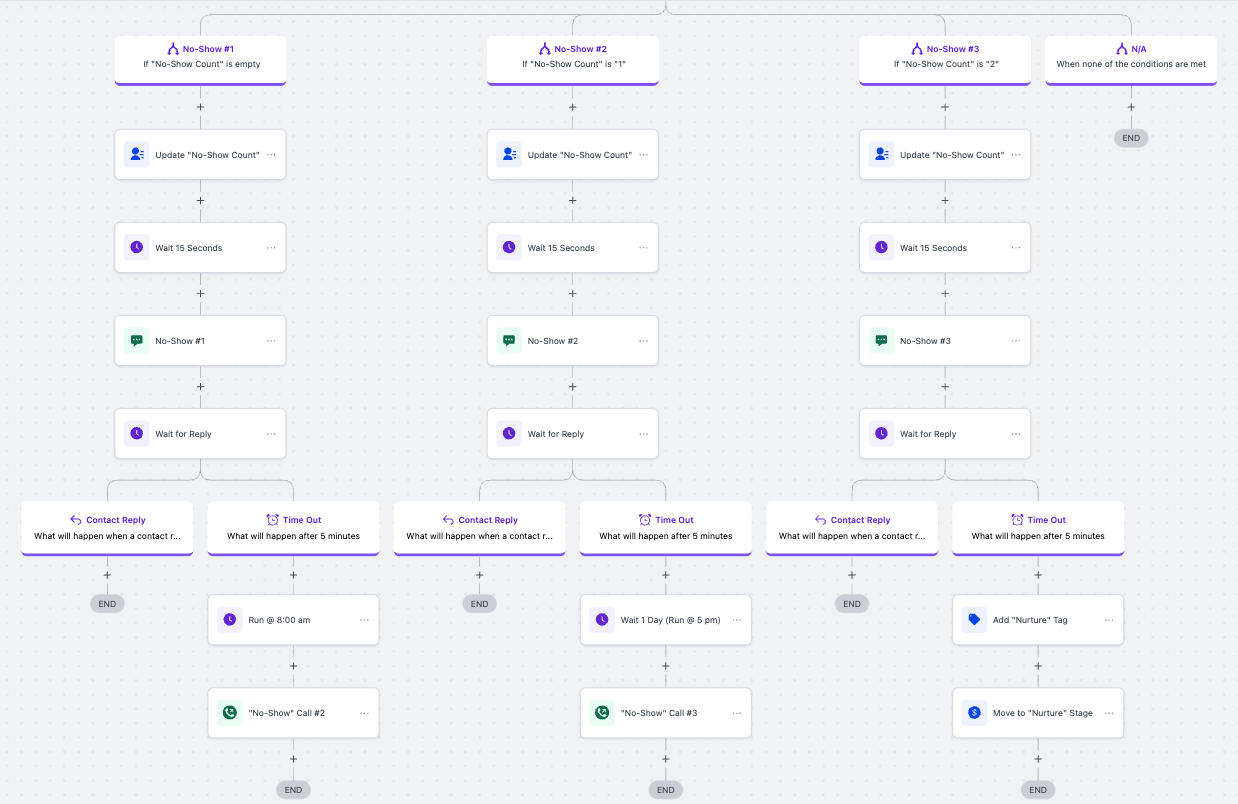This screenshot has width=1238, height=804.
Task: Open three-dot menu on Add "Nurture" Tag
Action: (x=1109, y=620)
